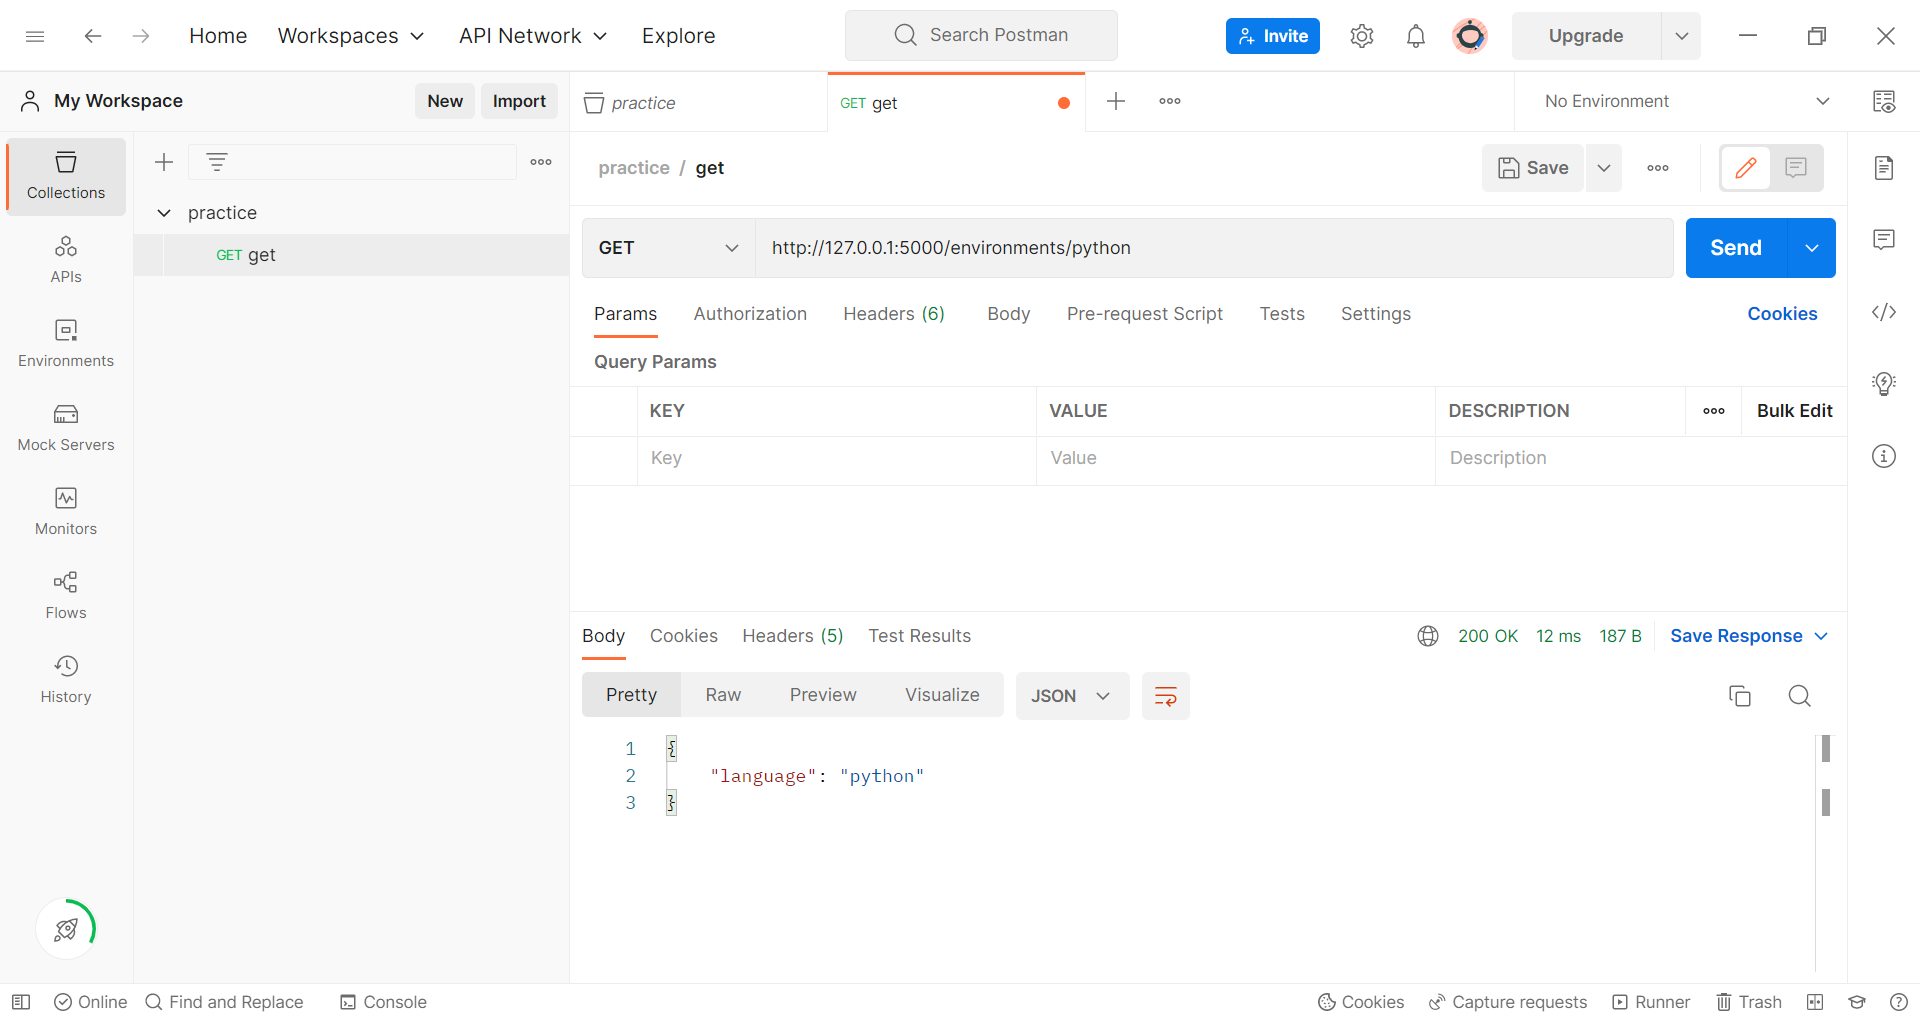Click the query param Key field
The width and height of the screenshot is (1920, 1020).
click(836, 458)
